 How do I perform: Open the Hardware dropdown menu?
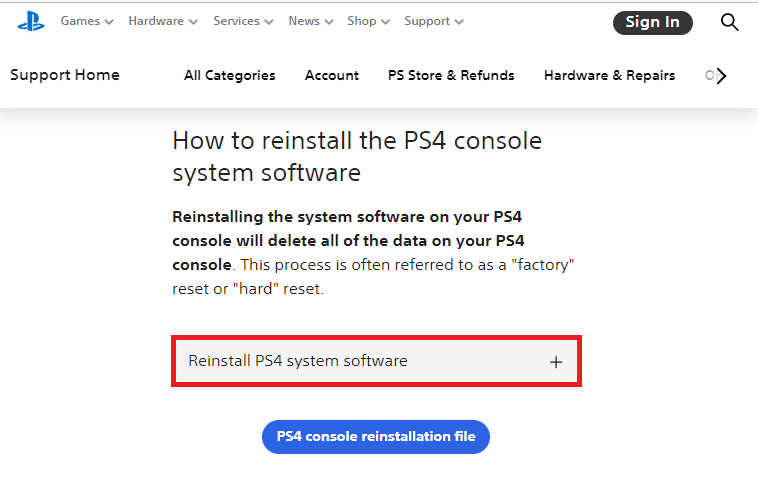(x=163, y=21)
